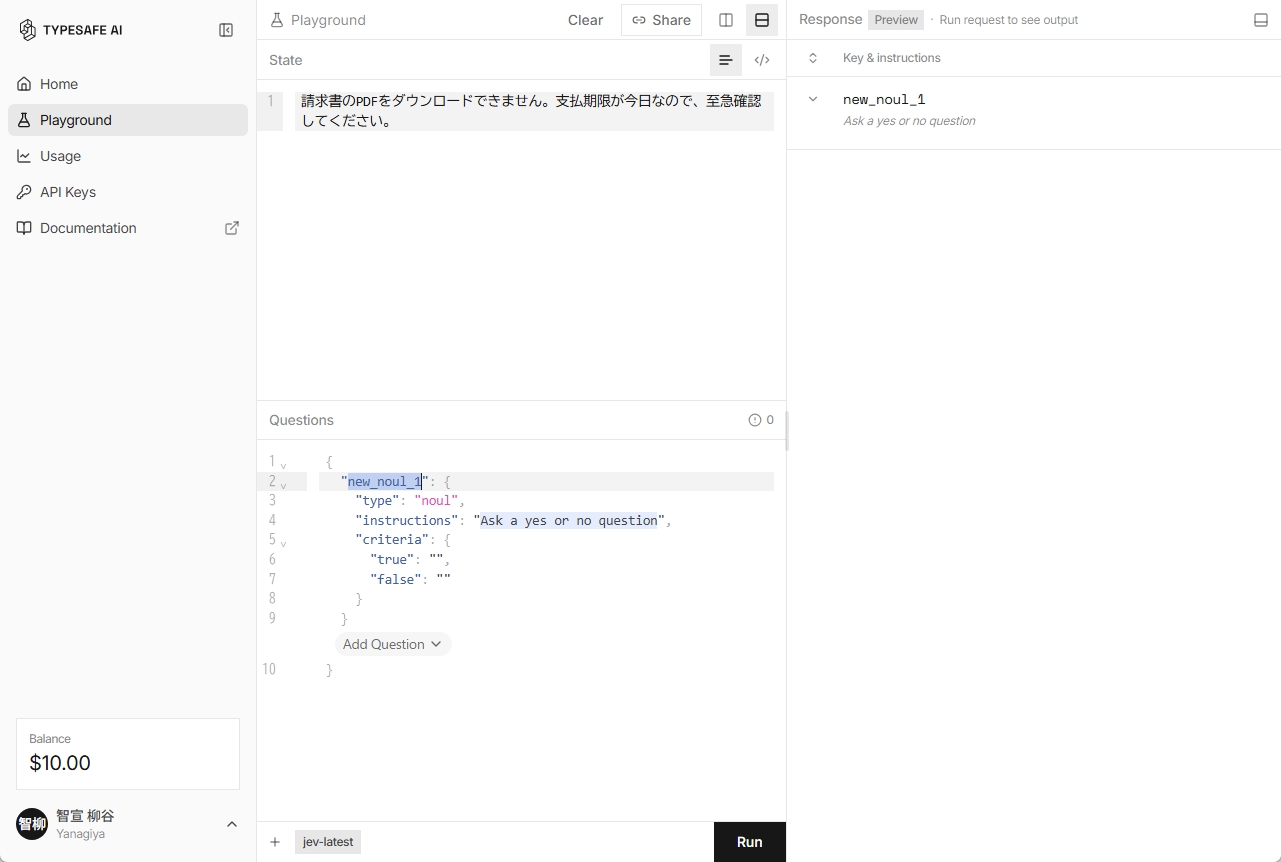
Task: Collapse the sidebar with the panel icon
Action: coord(226,30)
